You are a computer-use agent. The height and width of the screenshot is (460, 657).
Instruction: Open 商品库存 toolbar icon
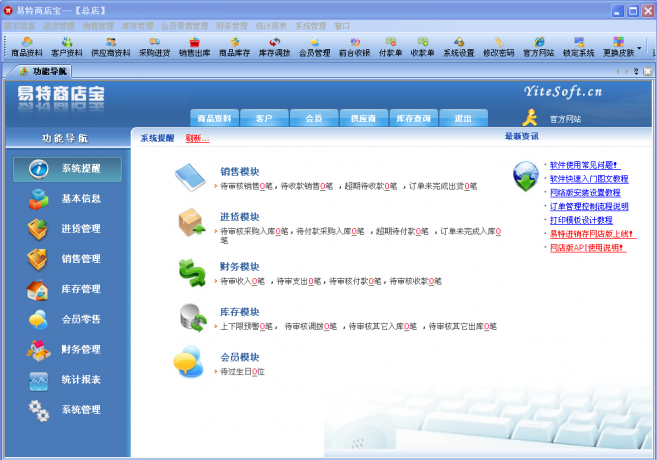[235, 47]
